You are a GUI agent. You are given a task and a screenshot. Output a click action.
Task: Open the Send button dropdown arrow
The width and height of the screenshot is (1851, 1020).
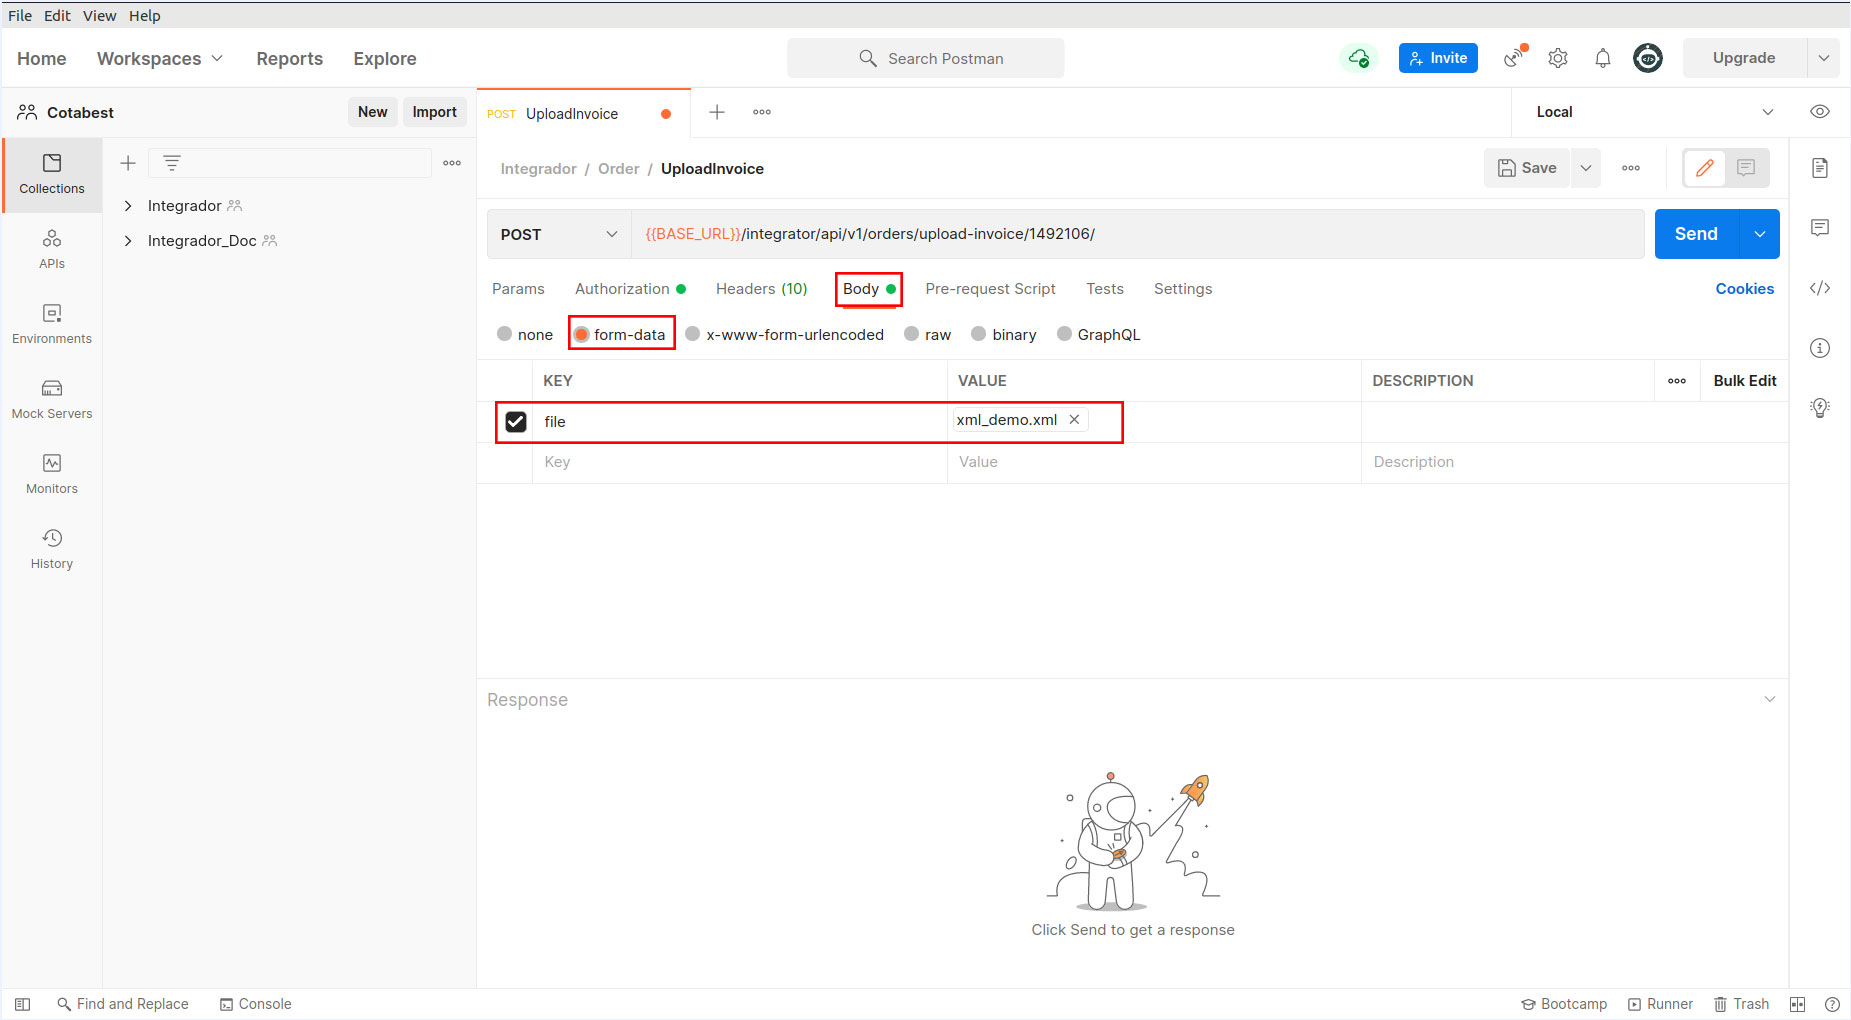[1760, 234]
